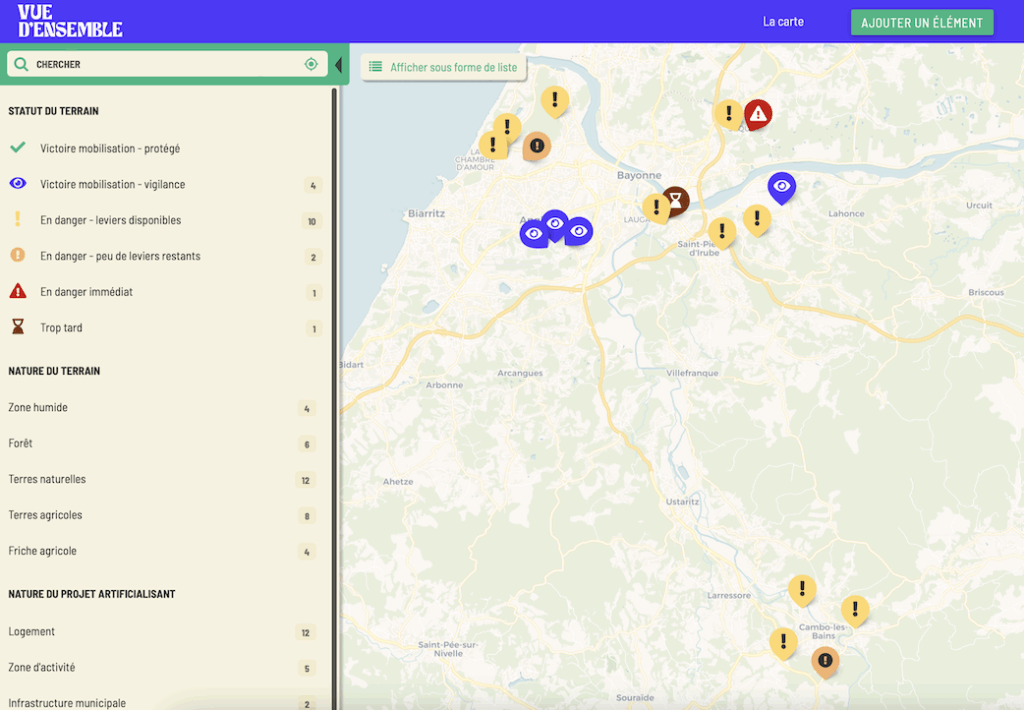1024x710 pixels.
Task: Click the brown hourglass marker near Bayonne
Action: (676, 201)
